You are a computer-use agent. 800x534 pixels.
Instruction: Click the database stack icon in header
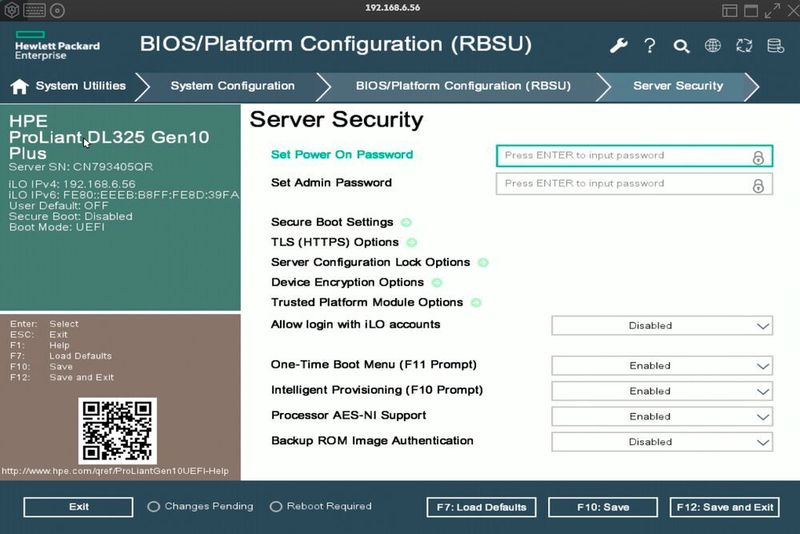(776, 45)
